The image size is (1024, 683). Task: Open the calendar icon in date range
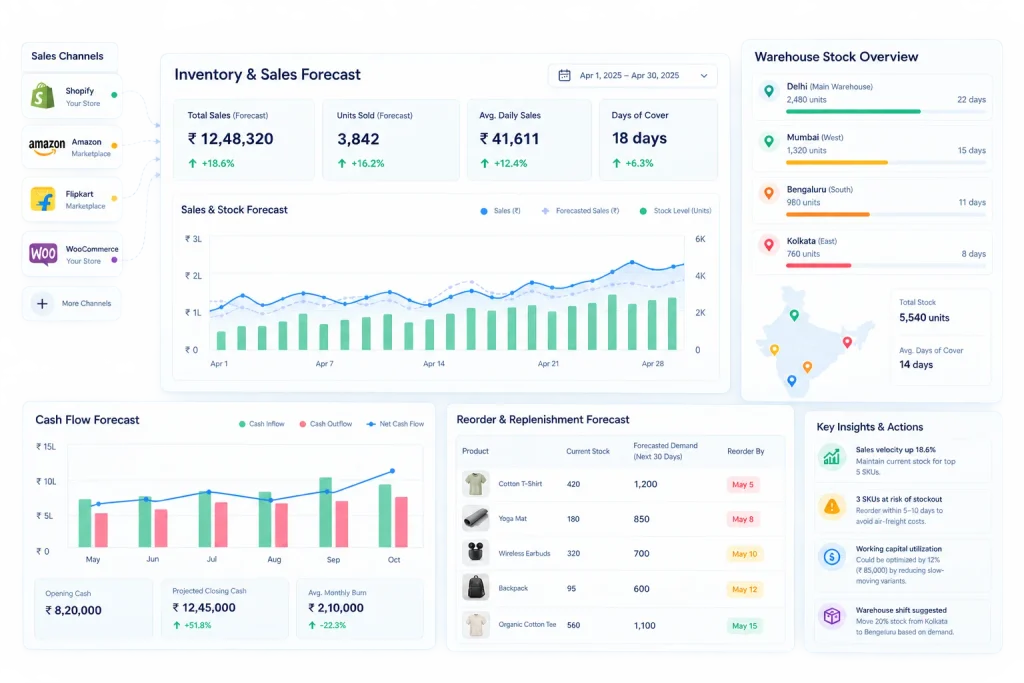(564, 76)
